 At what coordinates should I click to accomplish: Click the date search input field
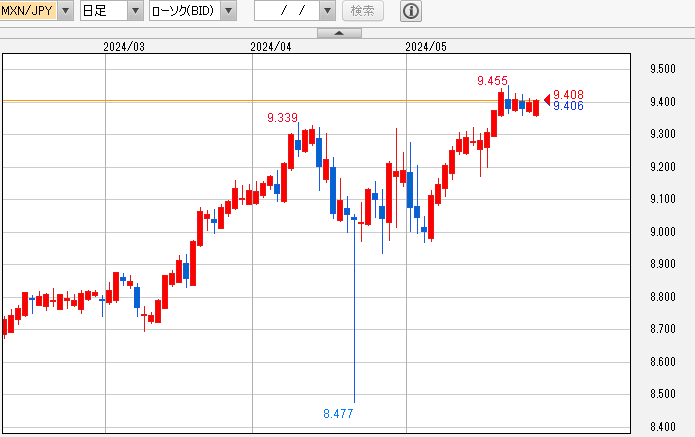pyautogui.click(x=287, y=11)
